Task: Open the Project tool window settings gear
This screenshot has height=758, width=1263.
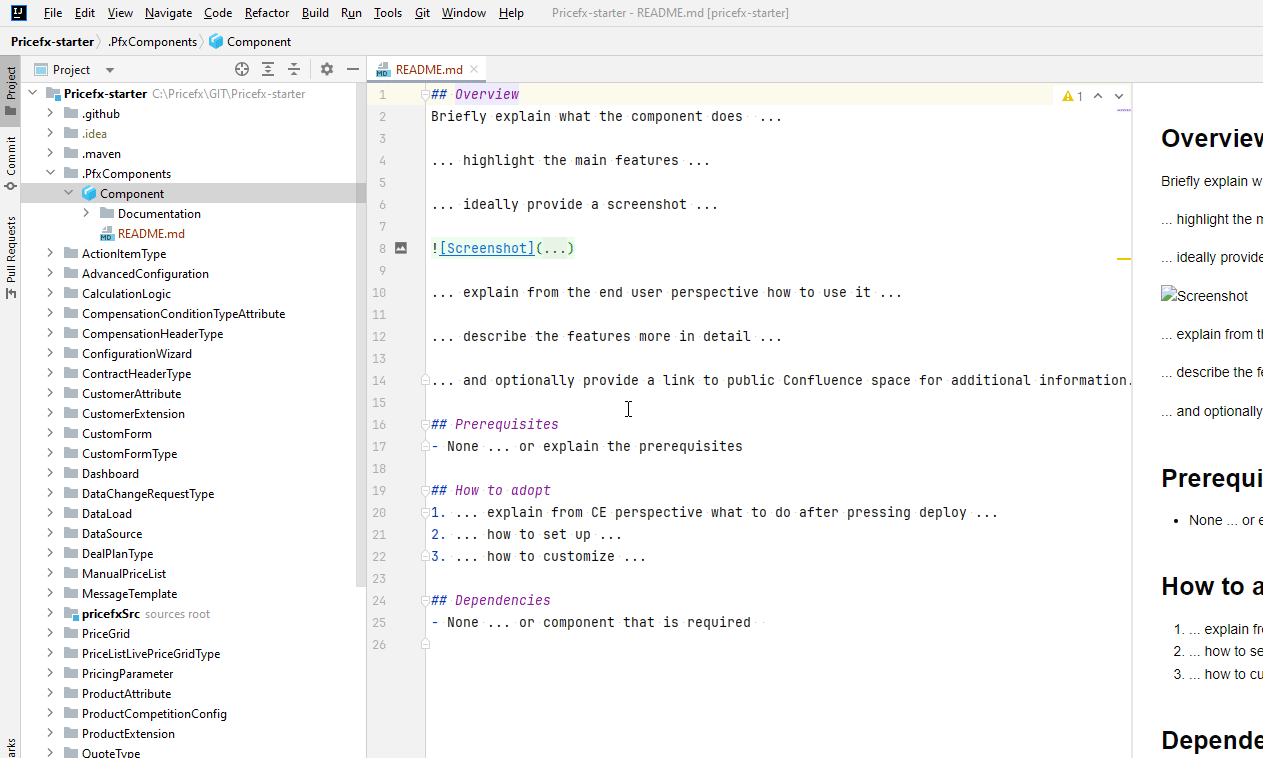Action: point(327,69)
